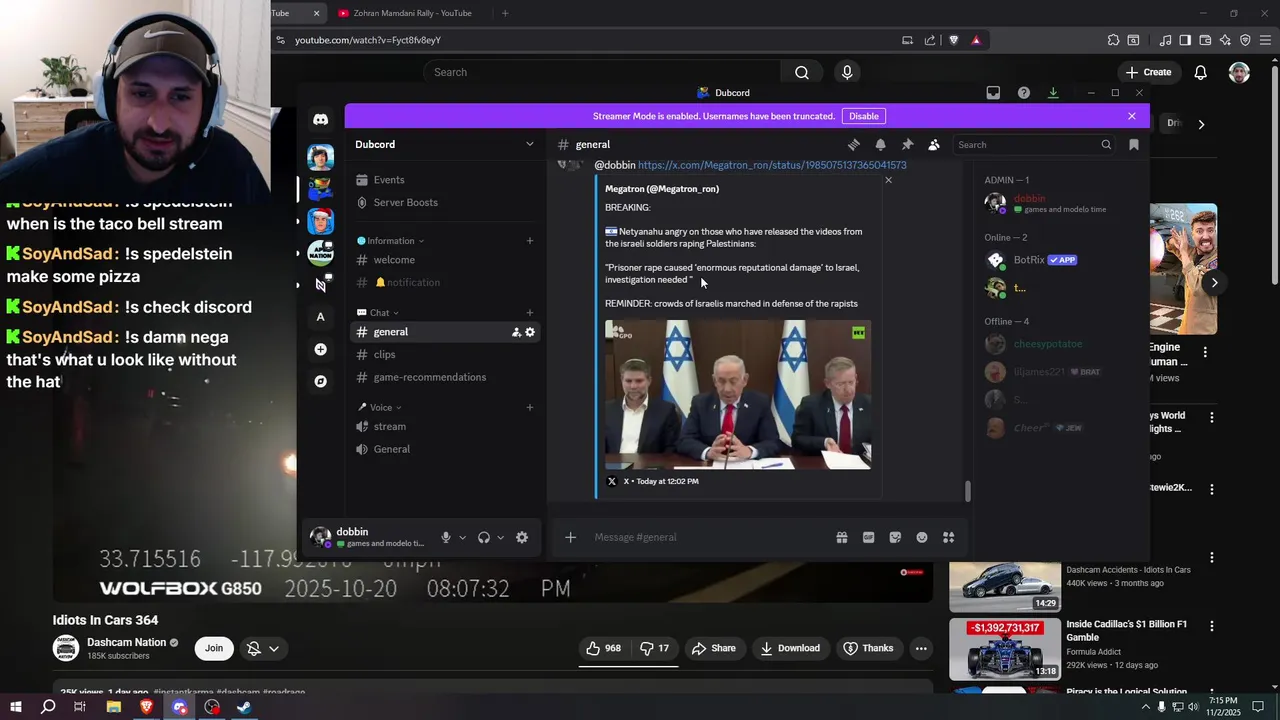Share the Idiots In Cars video
Viewport: 1280px width, 720px height.
coord(714,648)
